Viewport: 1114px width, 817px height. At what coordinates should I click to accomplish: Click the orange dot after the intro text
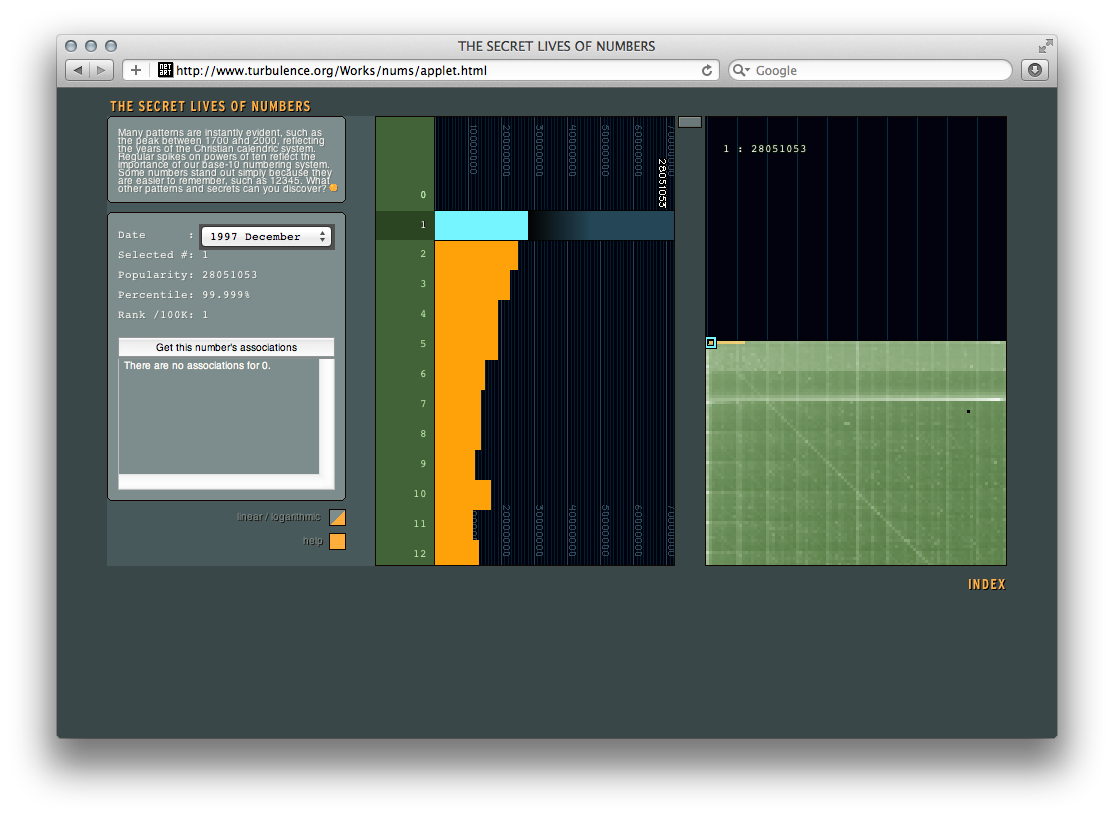coord(333,188)
